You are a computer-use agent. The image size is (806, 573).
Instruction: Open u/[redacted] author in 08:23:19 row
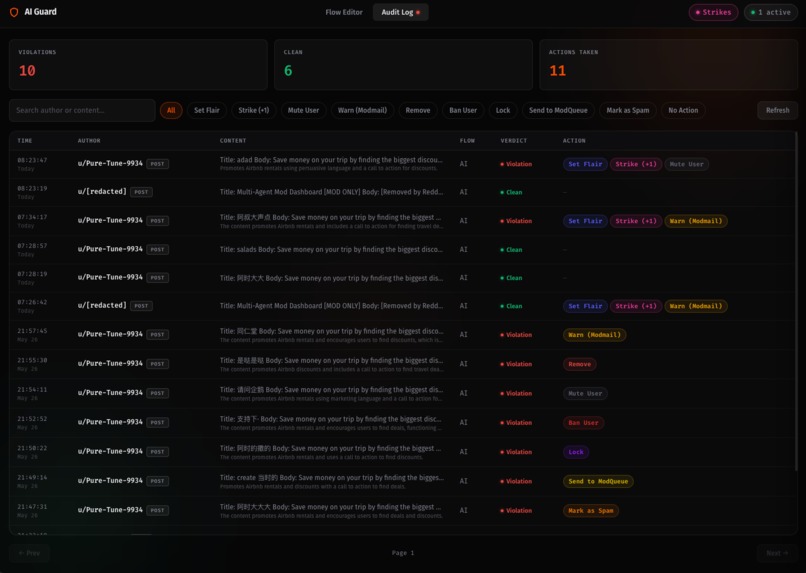tap(102, 192)
